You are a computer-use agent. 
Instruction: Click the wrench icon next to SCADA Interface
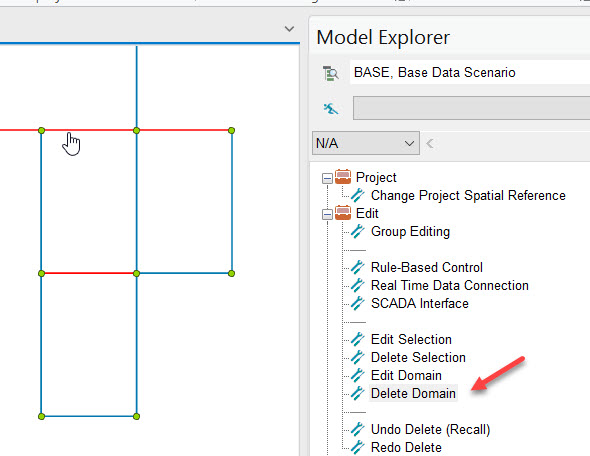[357, 303]
